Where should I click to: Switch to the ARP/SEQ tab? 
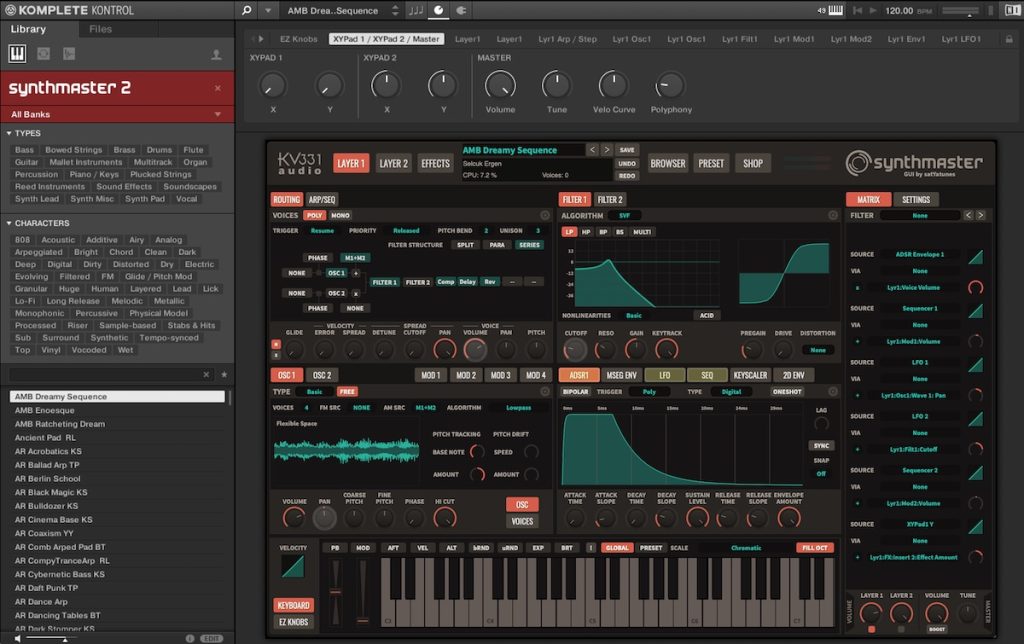(x=321, y=199)
